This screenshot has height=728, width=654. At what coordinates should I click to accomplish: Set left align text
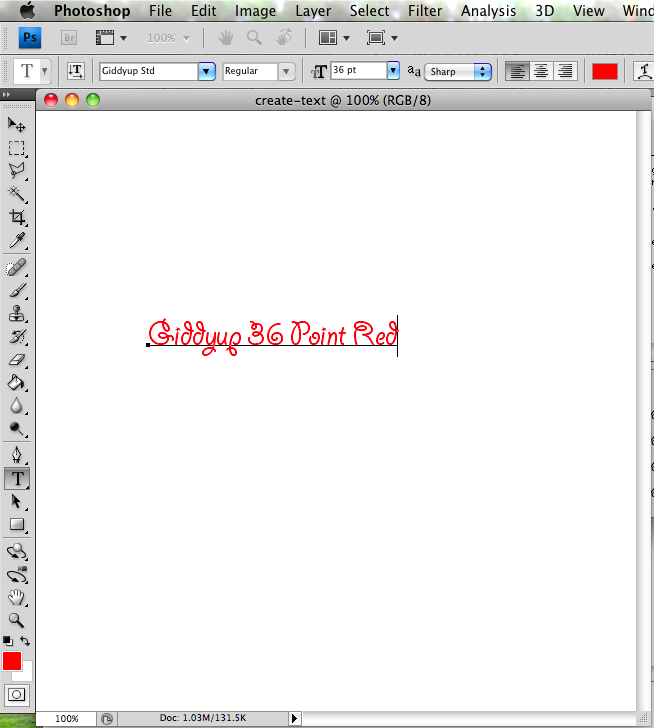pos(517,72)
